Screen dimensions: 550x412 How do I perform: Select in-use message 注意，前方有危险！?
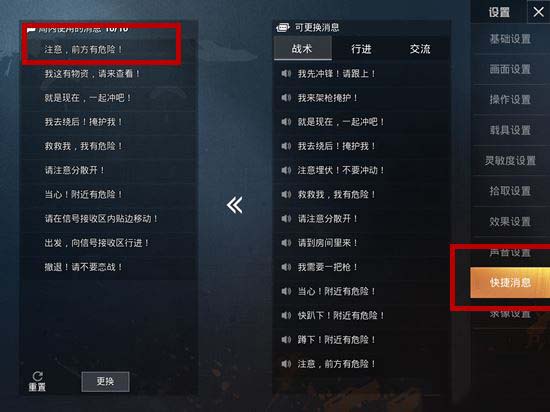tap(109, 49)
